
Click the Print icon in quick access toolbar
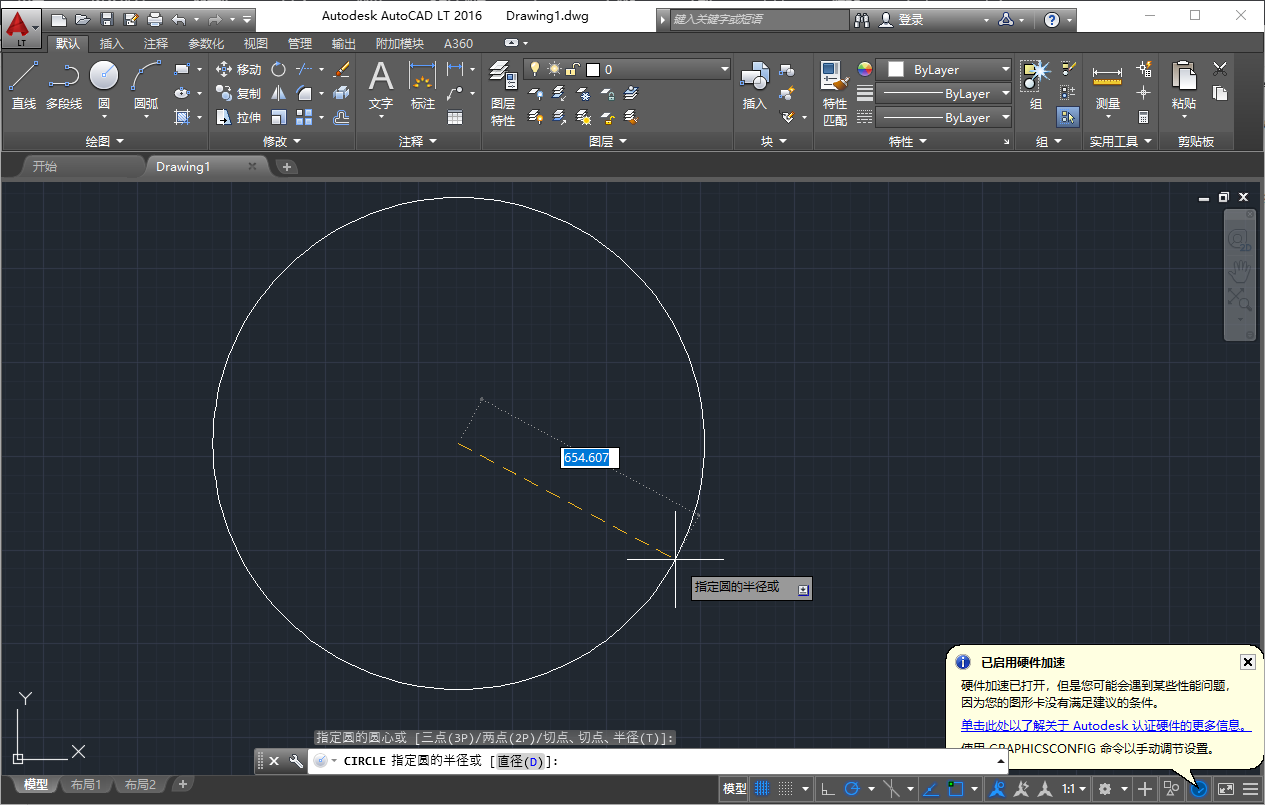(154, 19)
